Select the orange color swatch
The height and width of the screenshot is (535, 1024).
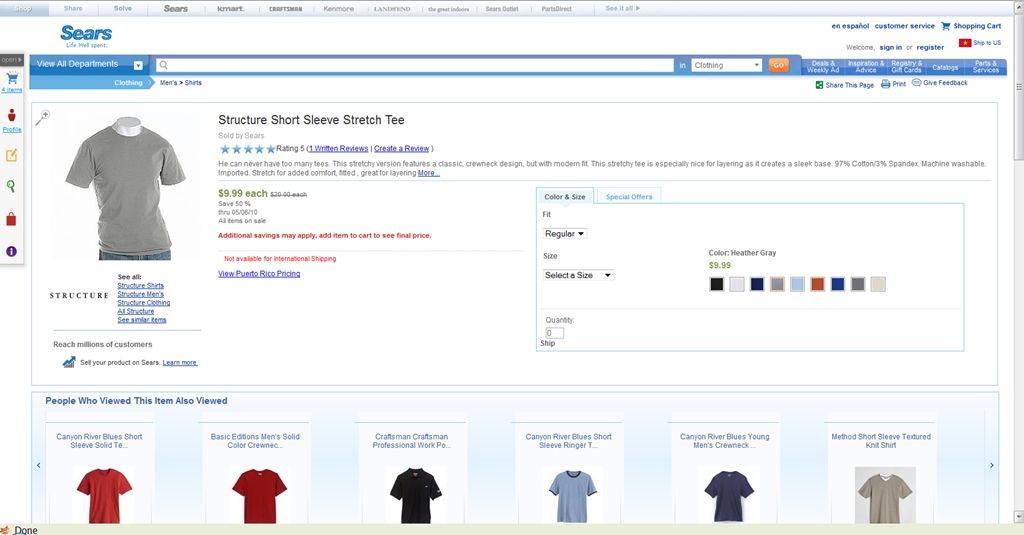click(x=818, y=284)
